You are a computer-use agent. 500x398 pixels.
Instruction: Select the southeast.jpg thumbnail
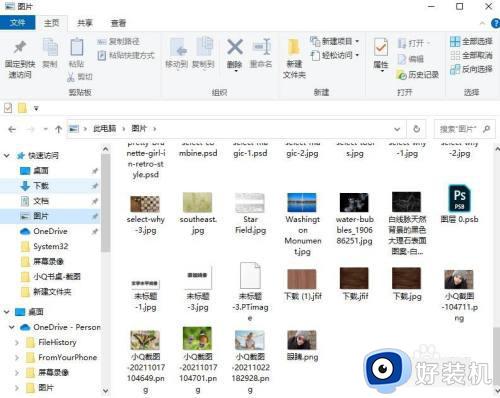click(x=197, y=203)
